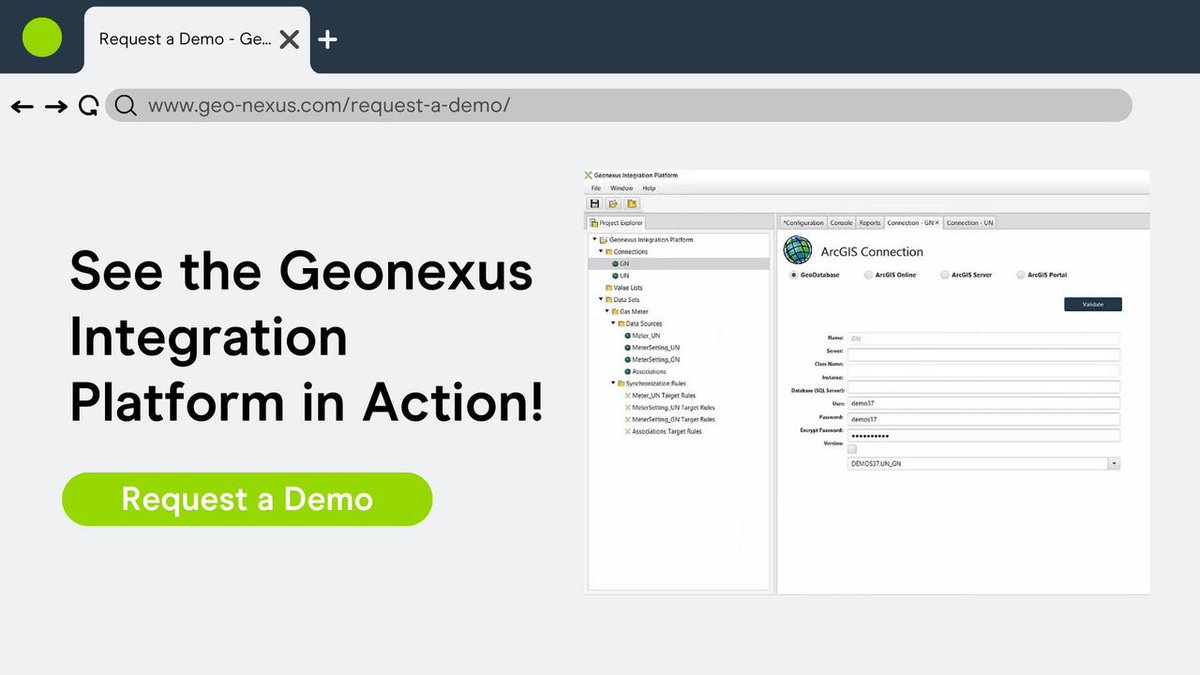This screenshot has height=675, width=1200.
Task: Click the Database (SQL Server) field
Action: coord(984,387)
